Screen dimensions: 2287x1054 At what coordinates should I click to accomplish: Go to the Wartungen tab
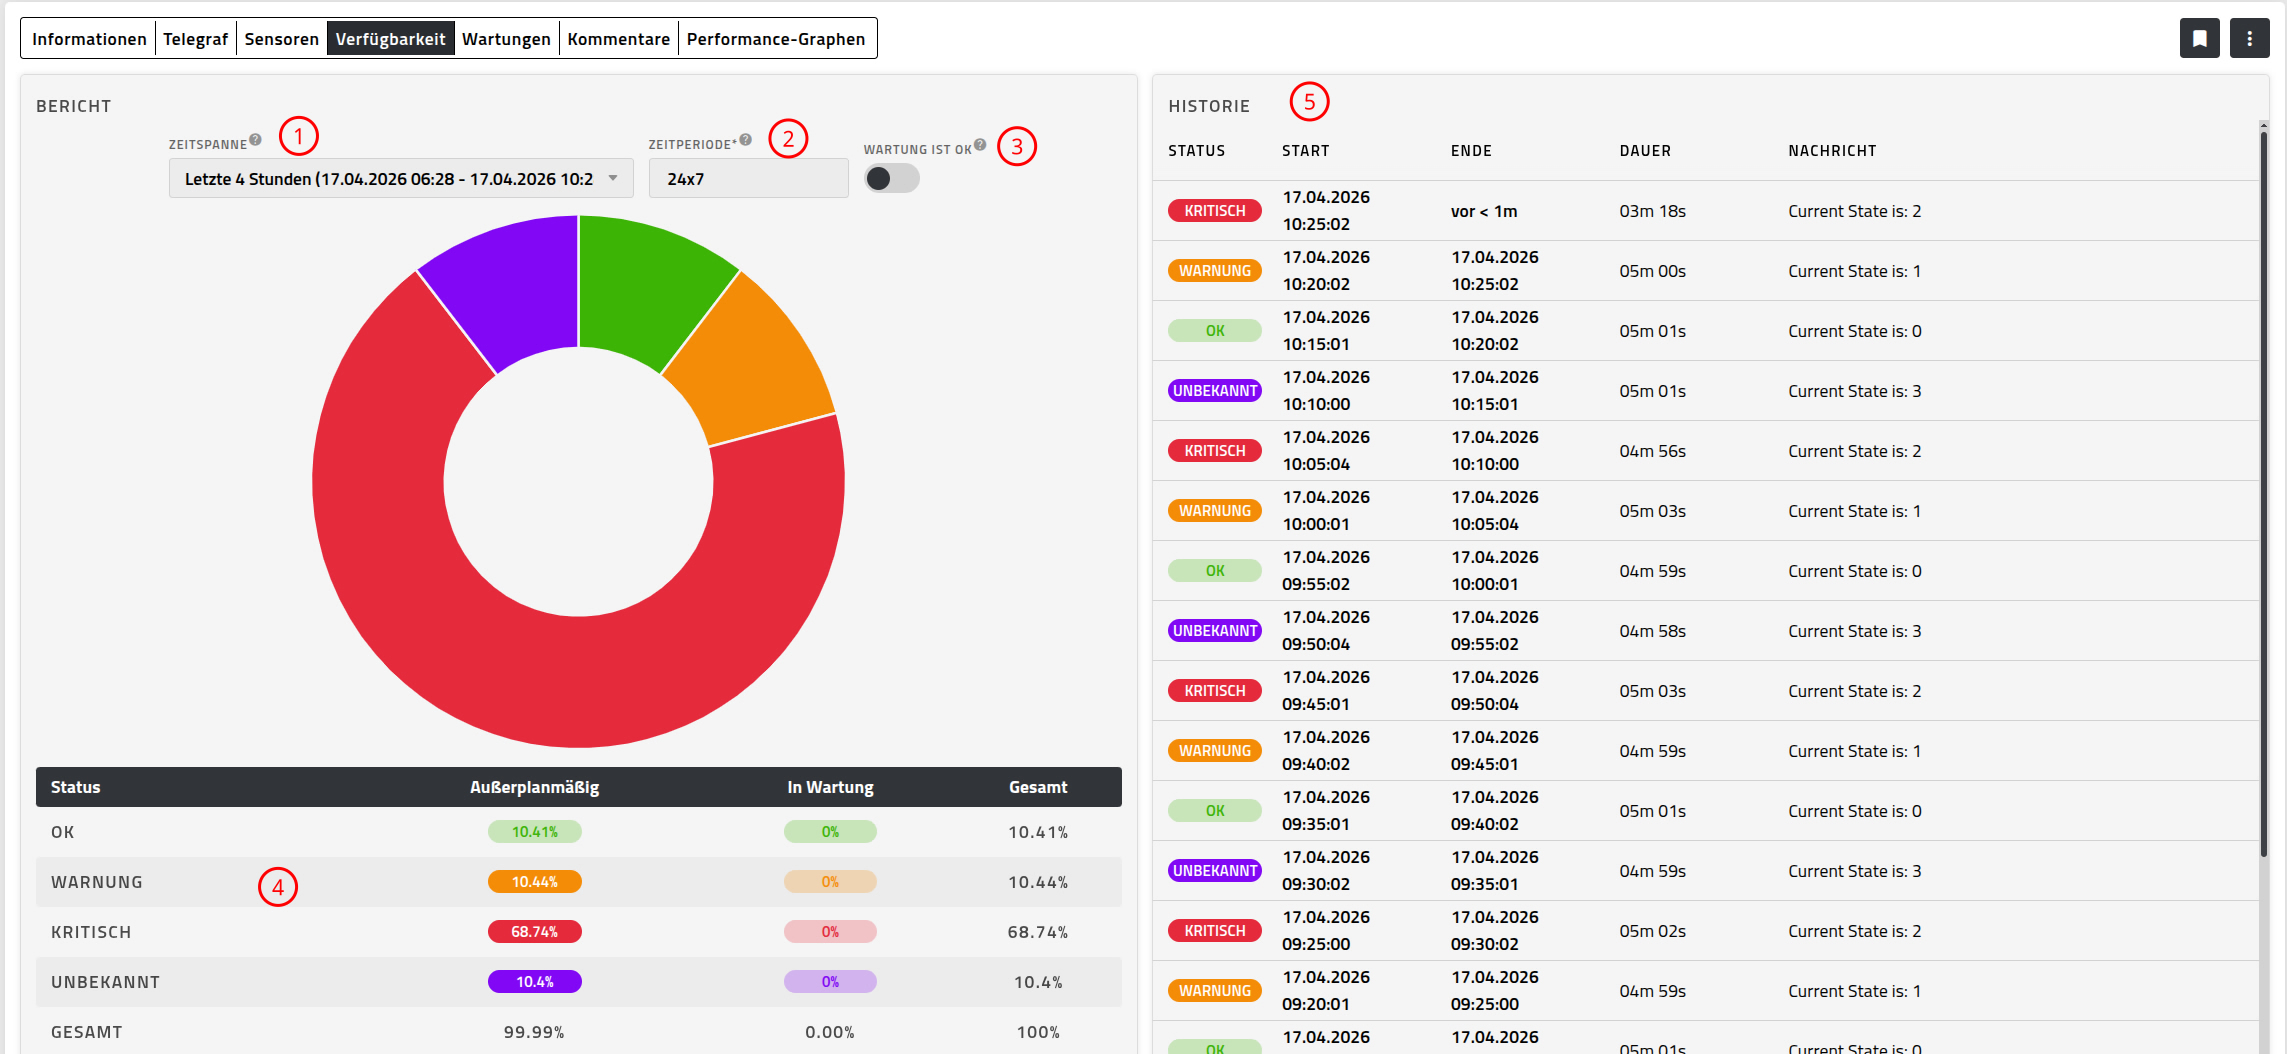point(506,39)
